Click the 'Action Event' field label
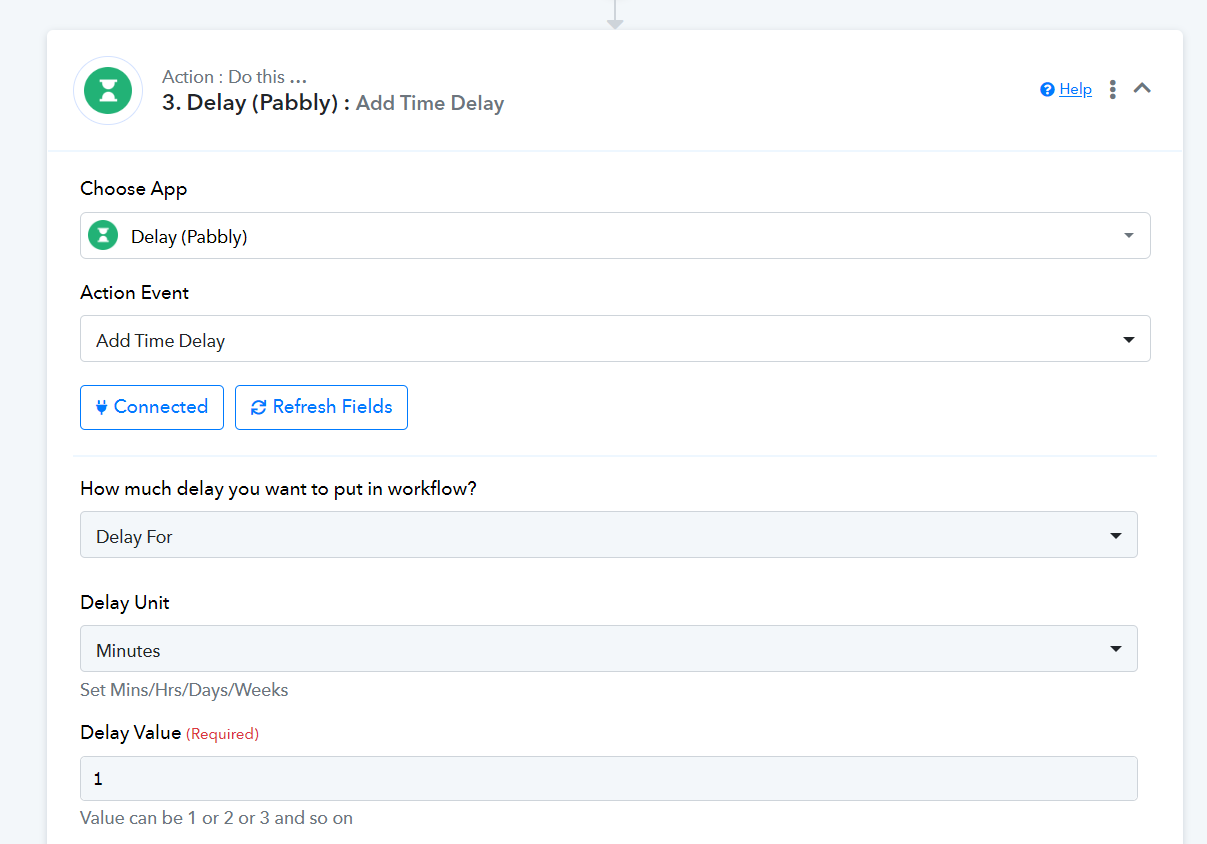 click(135, 293)
